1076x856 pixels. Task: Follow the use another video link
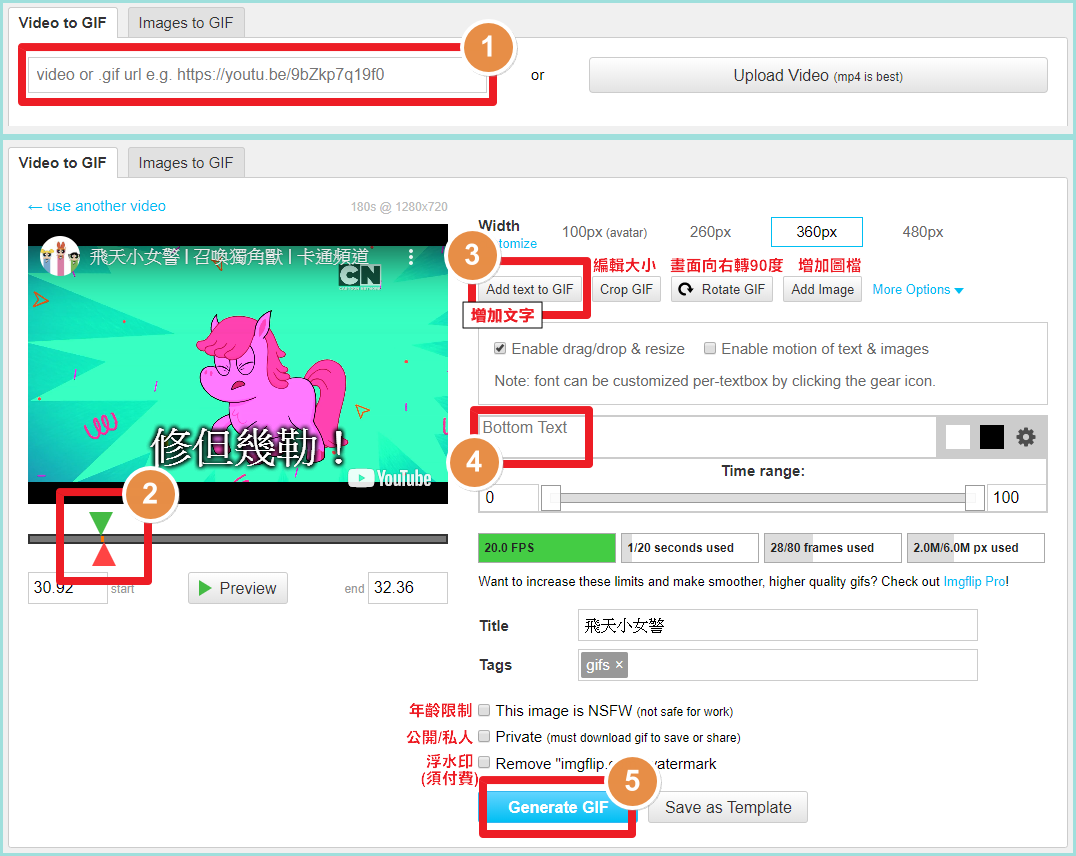(x=97, y=206)
